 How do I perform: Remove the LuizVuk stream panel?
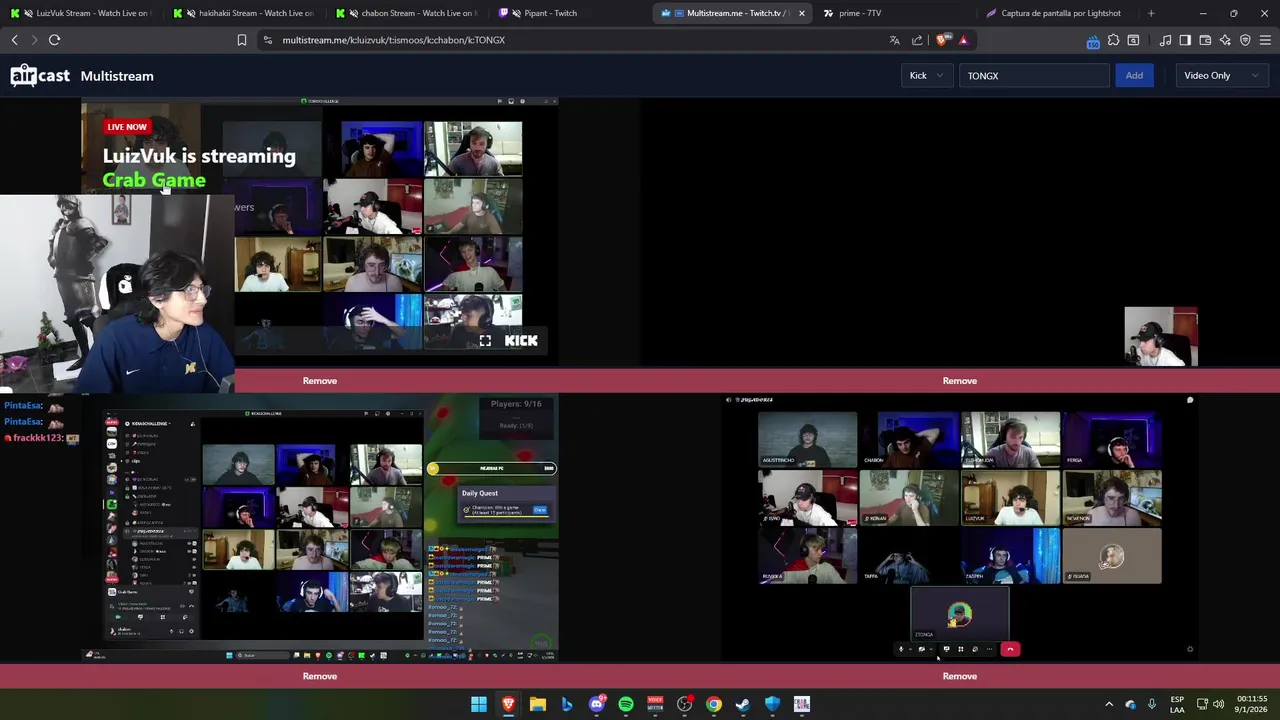pos(320,381)
